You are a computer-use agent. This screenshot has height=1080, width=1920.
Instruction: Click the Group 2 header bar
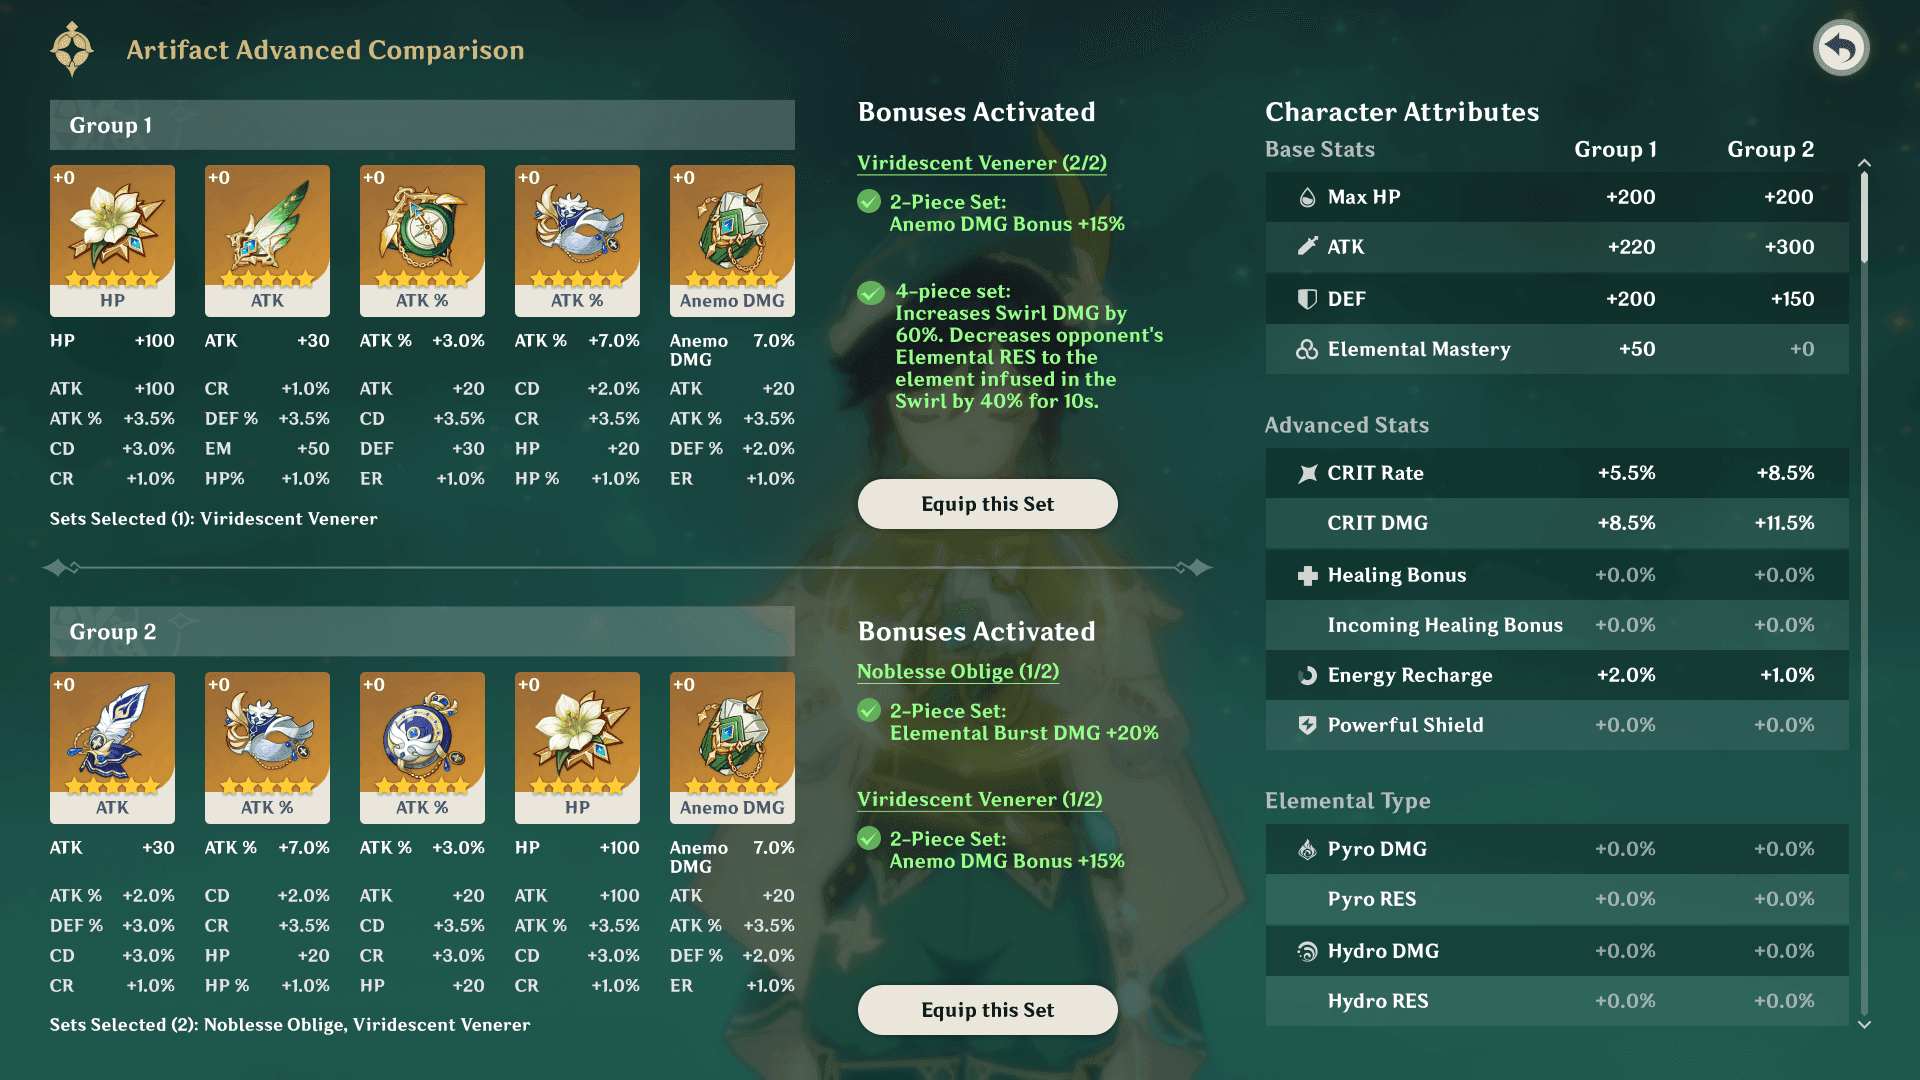click(422, 632)
